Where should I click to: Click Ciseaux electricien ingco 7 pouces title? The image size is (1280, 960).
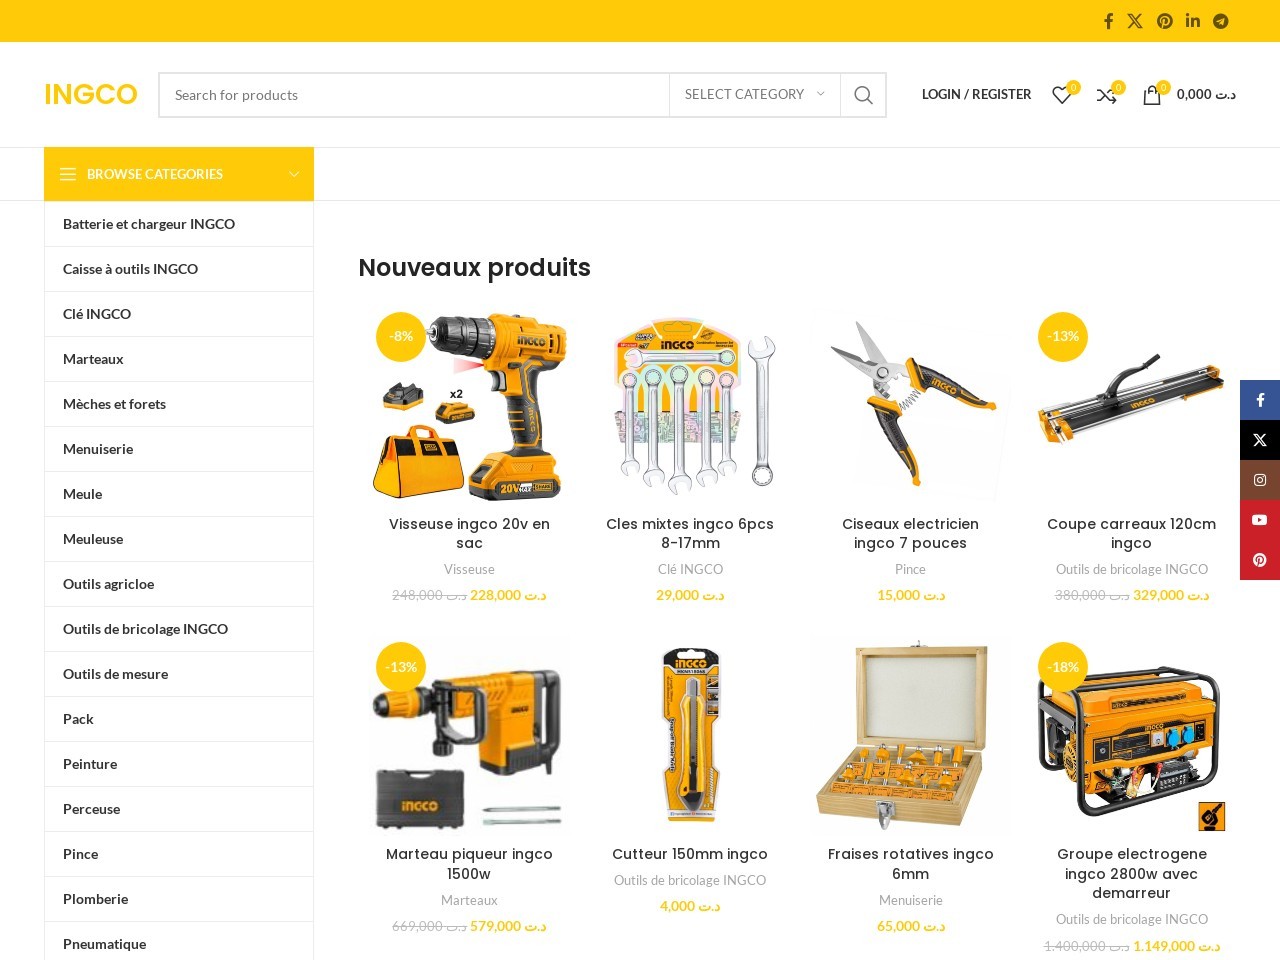(x=911, y=533)
